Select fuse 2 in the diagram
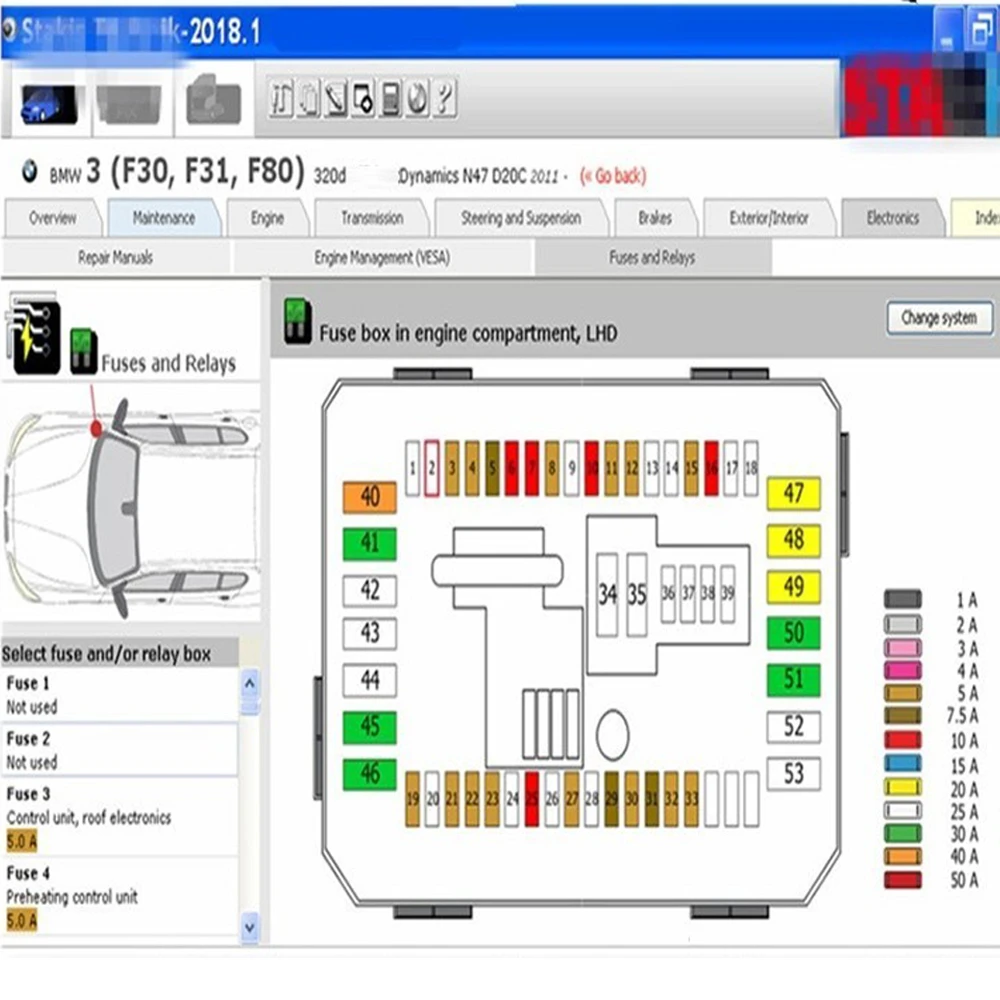The height and width of the screenshot is (1000, 1000). pyautogui.click(x=430, y=466)
